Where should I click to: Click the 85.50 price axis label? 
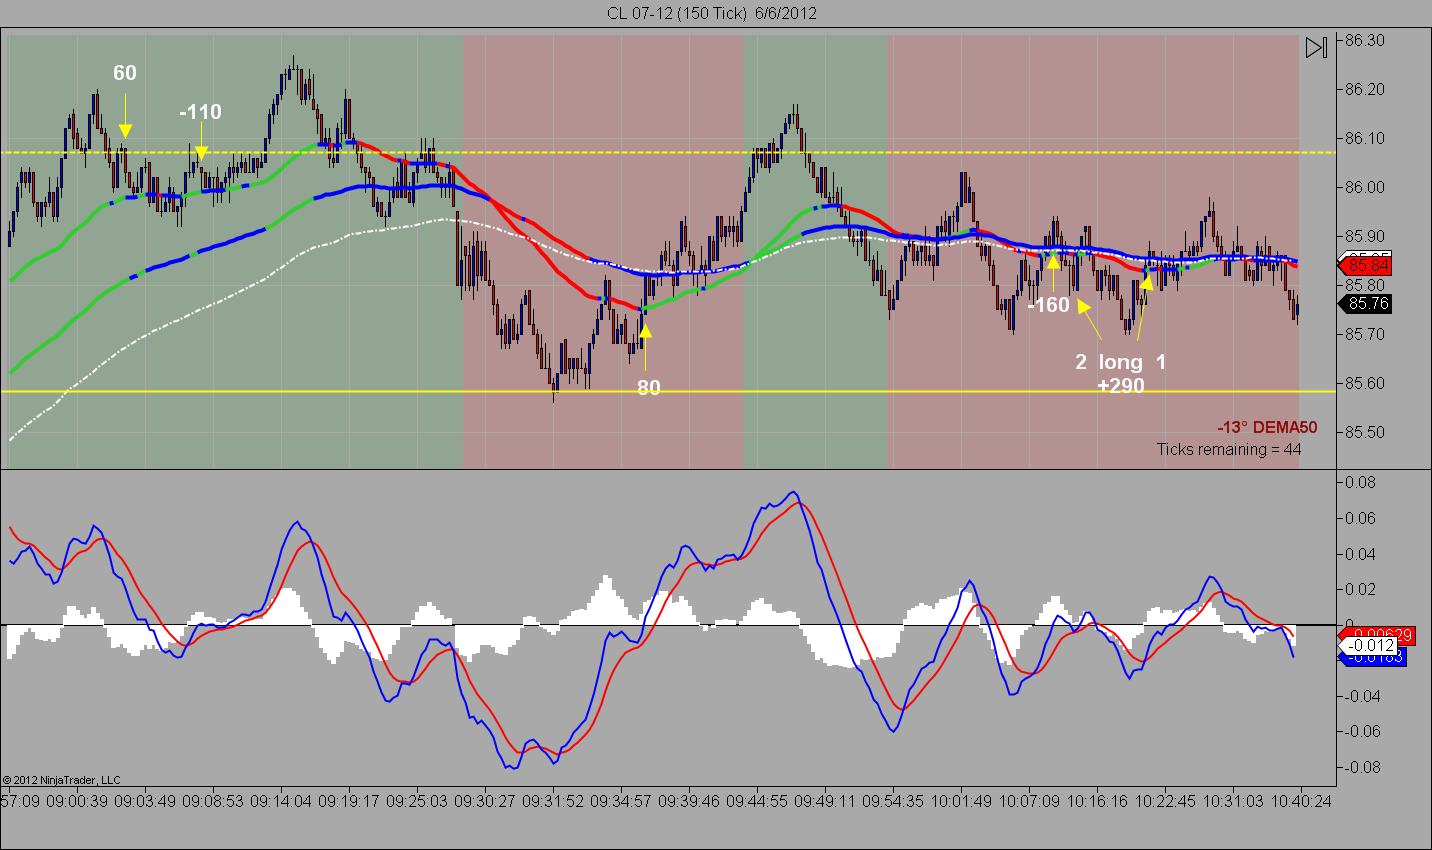point(1365,433)
